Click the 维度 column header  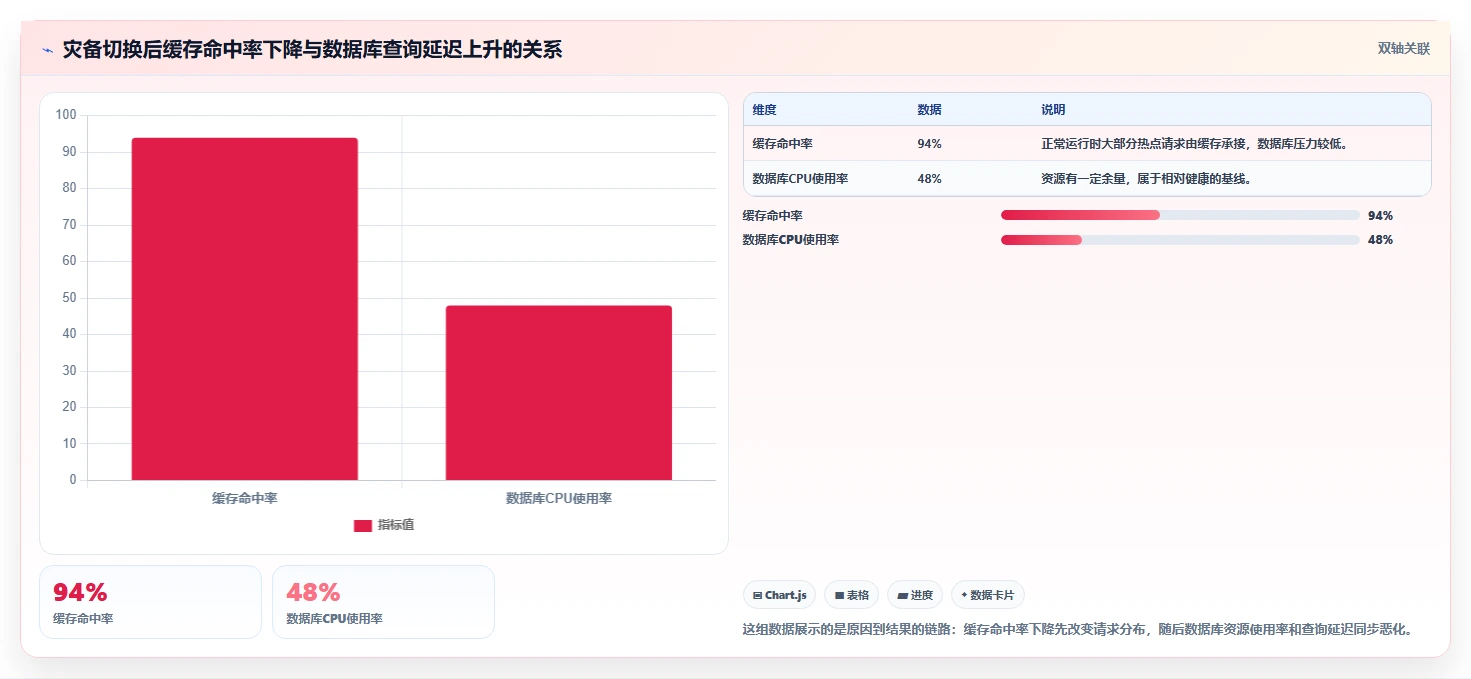pyautogui.click(x=765, y=110)
